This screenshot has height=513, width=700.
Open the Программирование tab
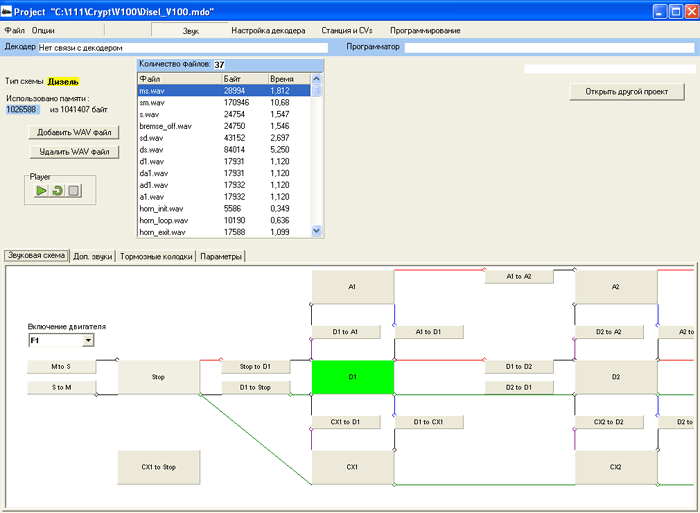425,30
